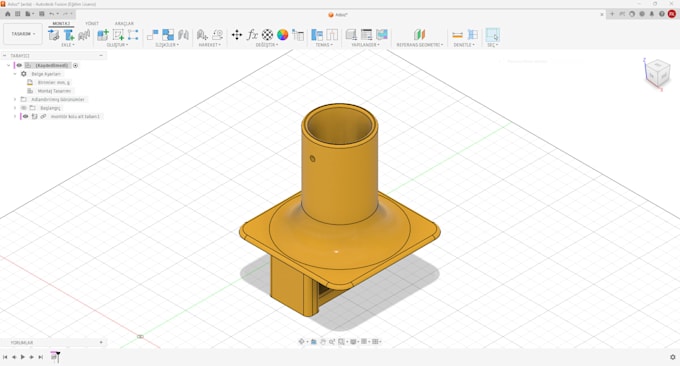Screen dimensions: 680x366
Task: Click the third YAPILANDIR configuration icon
Action: pyautogui.click(x=382, y=35)
